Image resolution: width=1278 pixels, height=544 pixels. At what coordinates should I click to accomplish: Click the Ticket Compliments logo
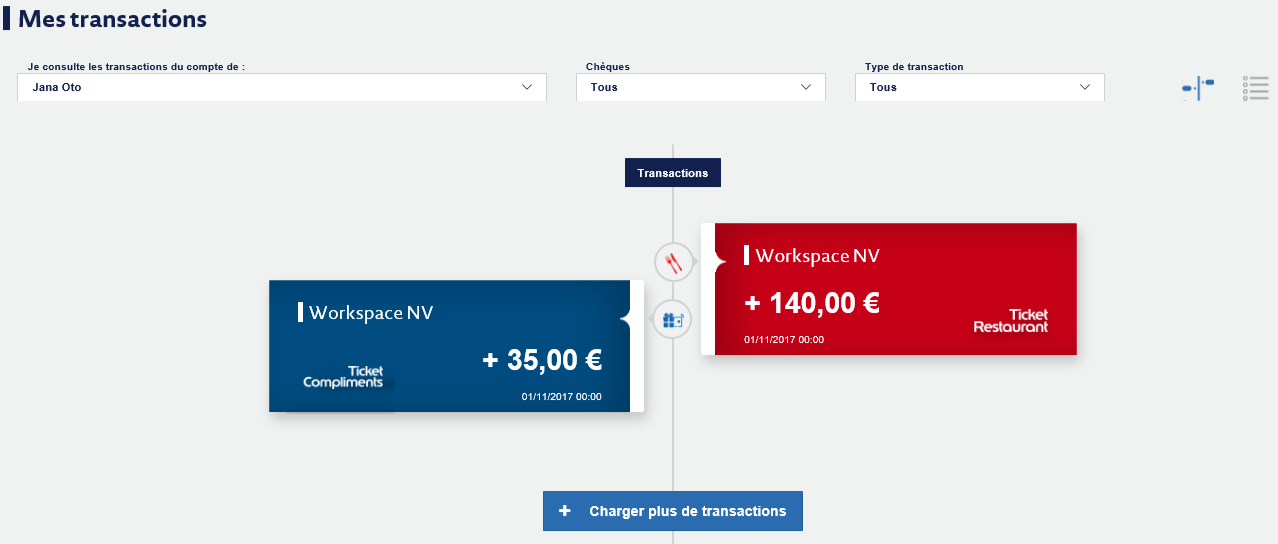[343, 377]
